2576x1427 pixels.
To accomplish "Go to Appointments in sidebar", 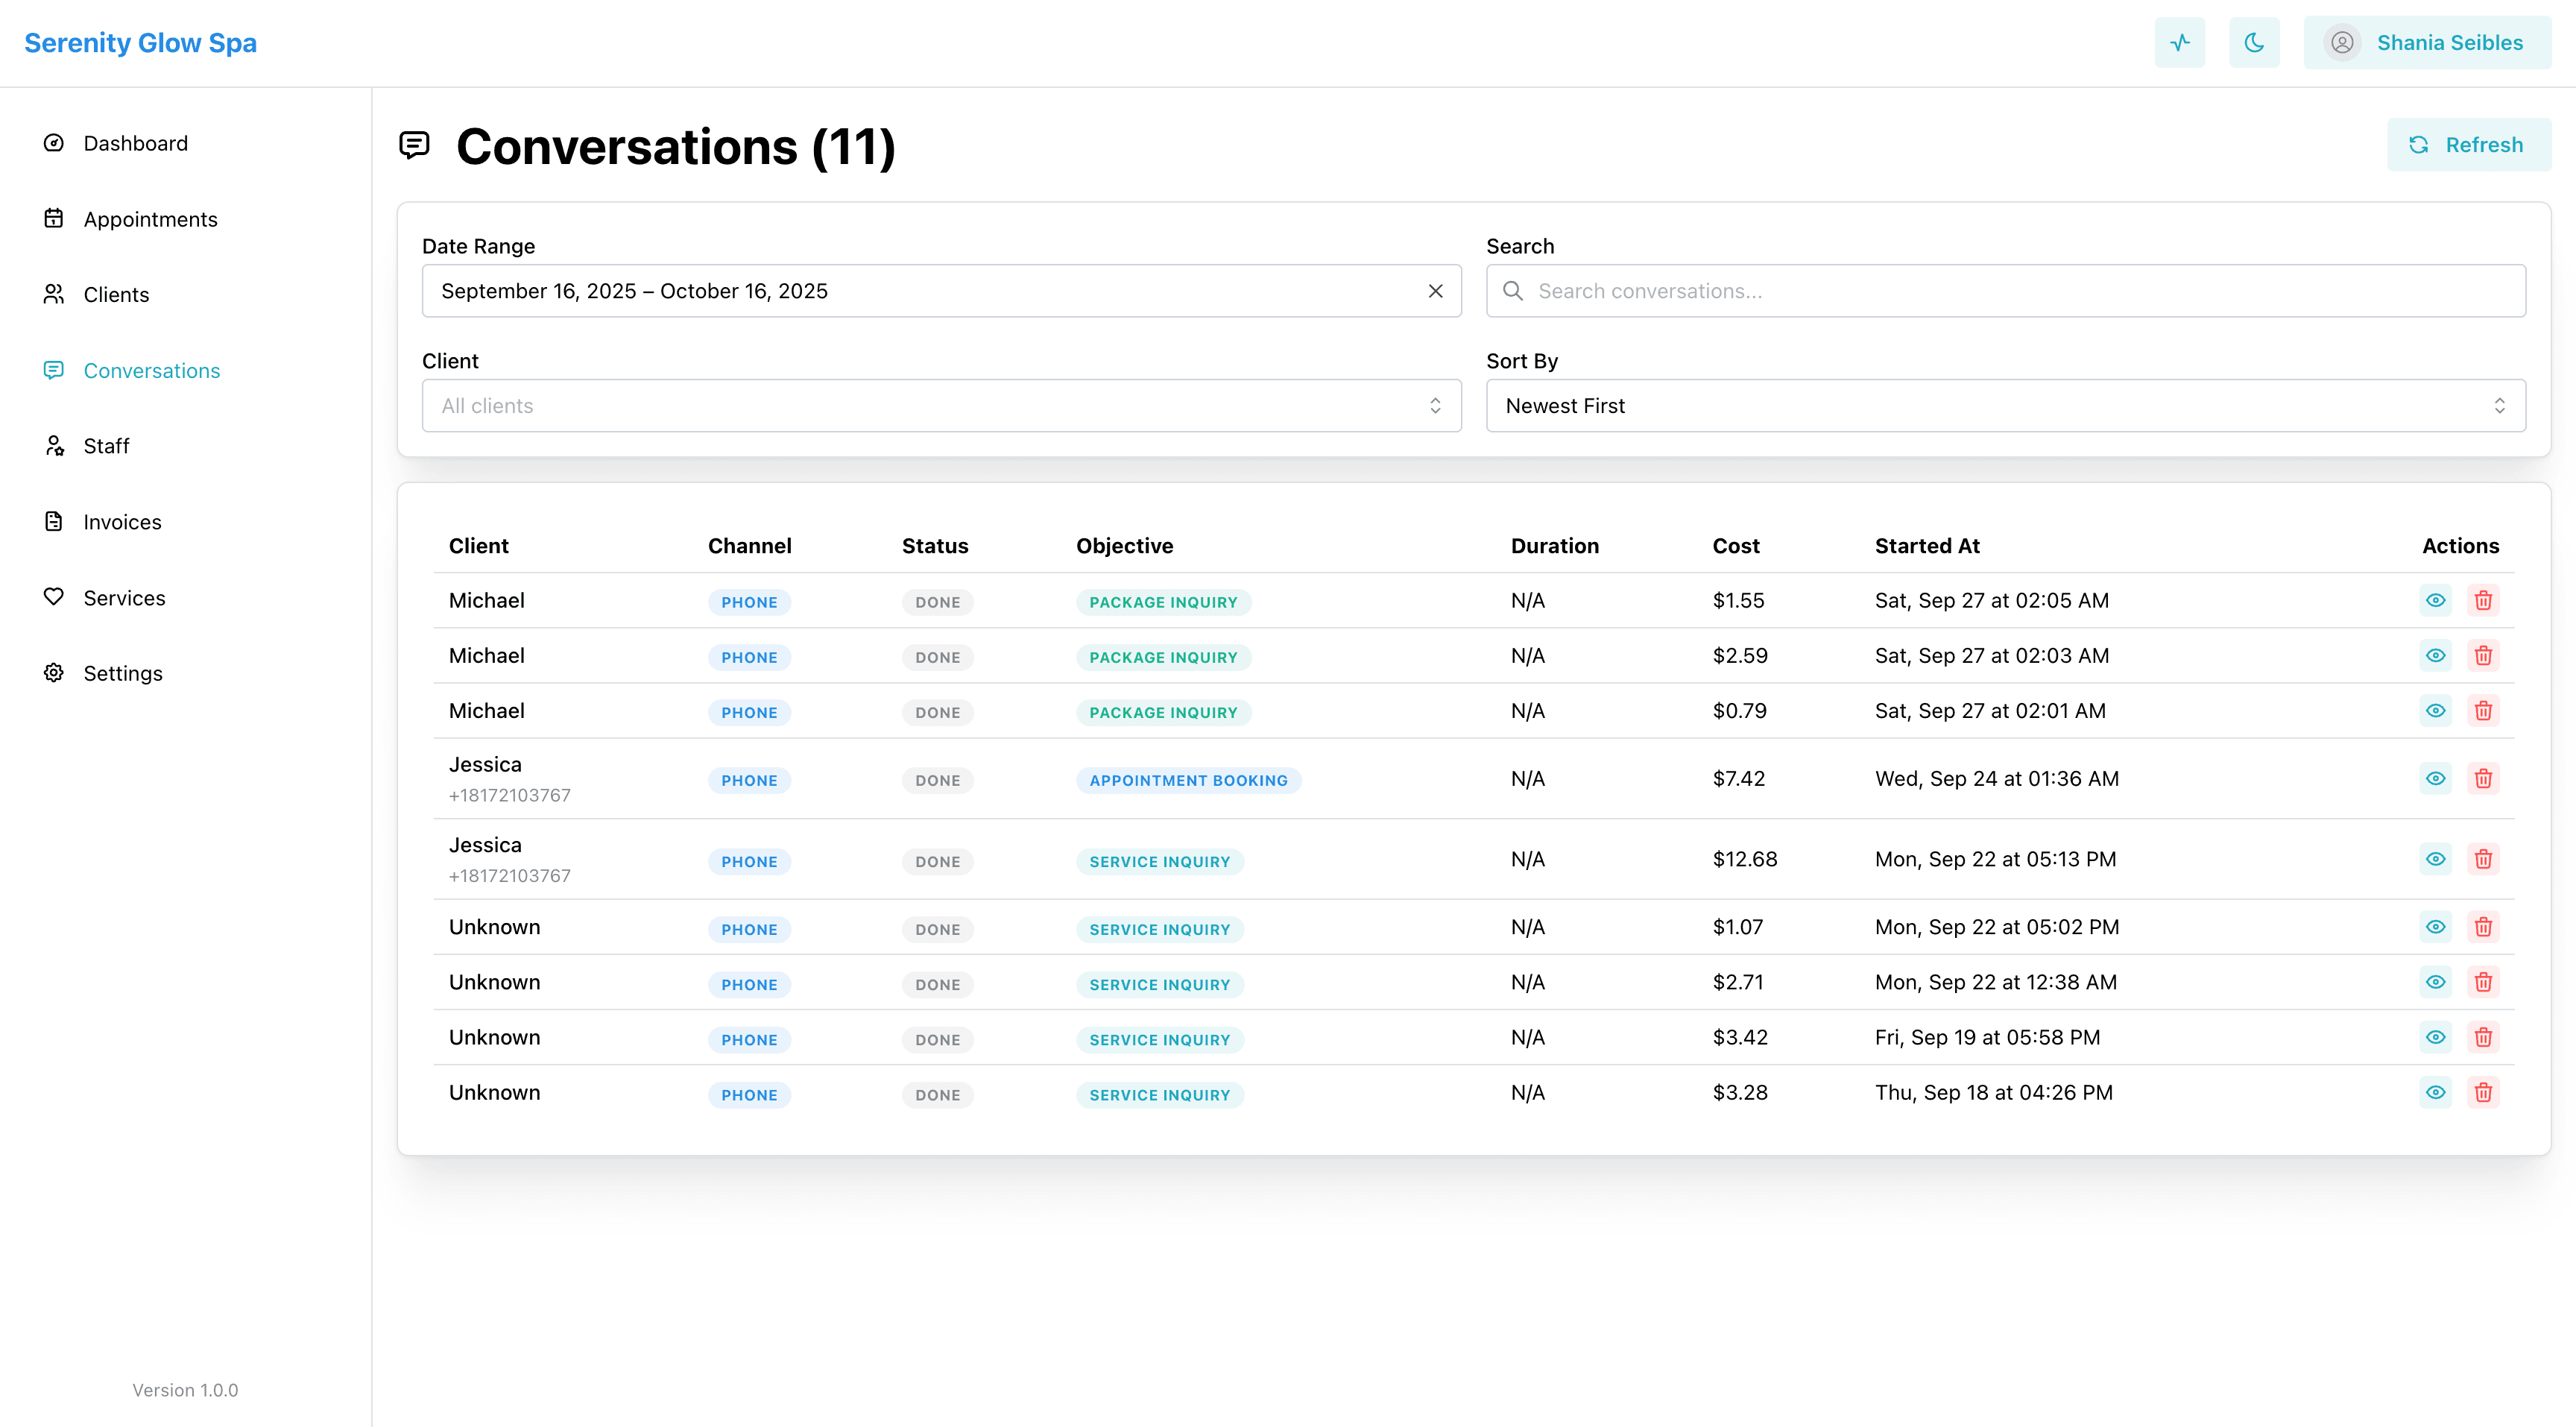I will (x=150, y=219).
